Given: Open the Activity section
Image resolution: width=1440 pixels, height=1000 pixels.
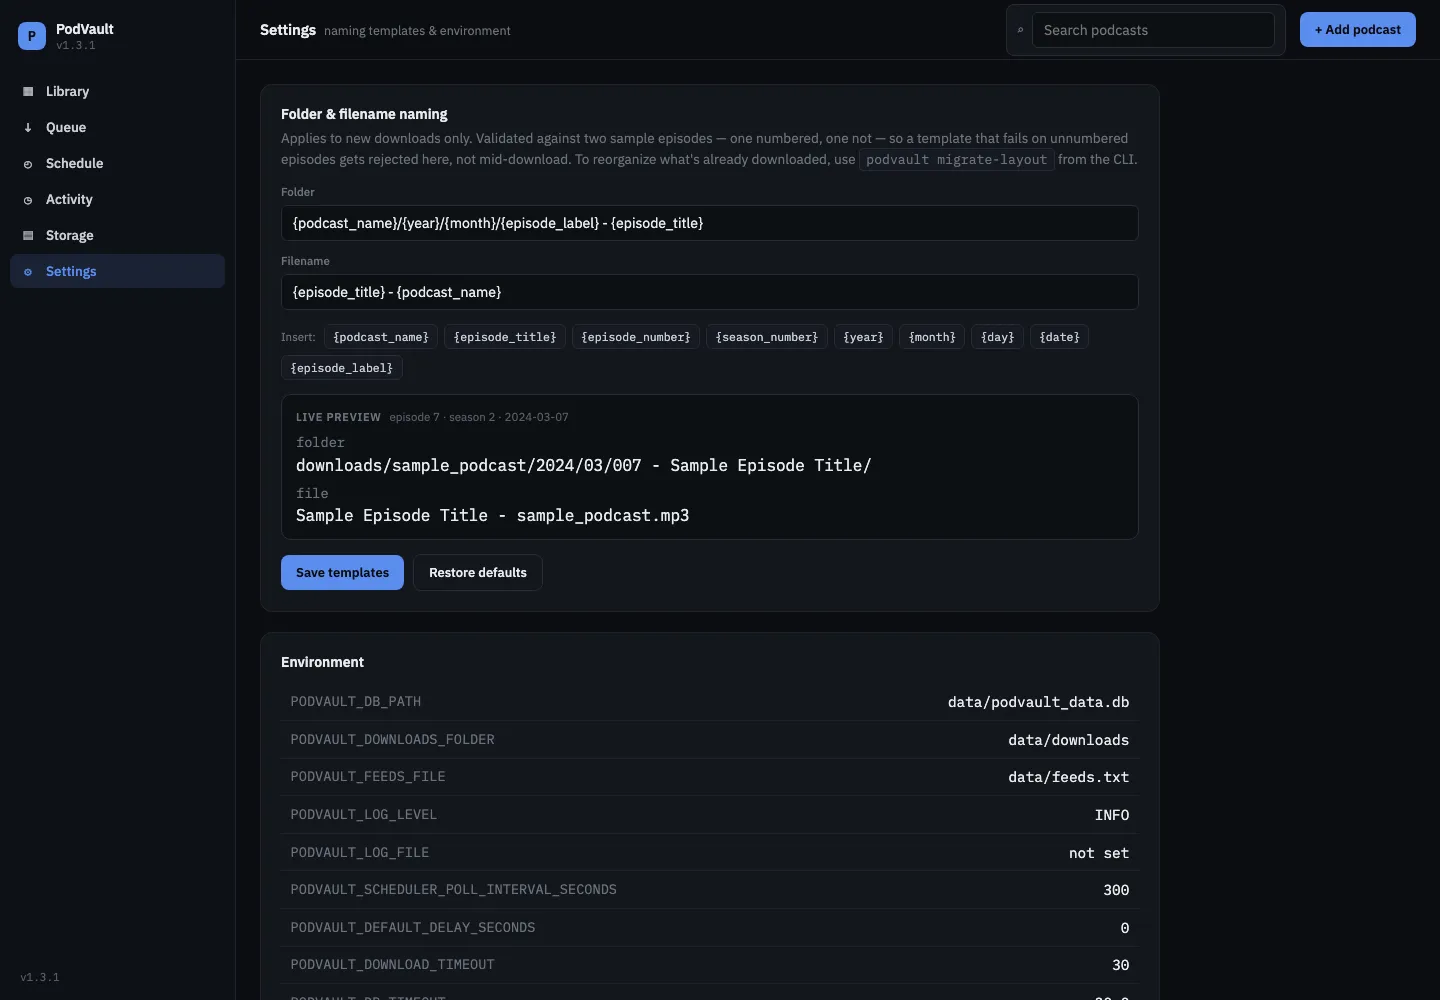Looking at the screenshot, I should [x=117, y=199].
